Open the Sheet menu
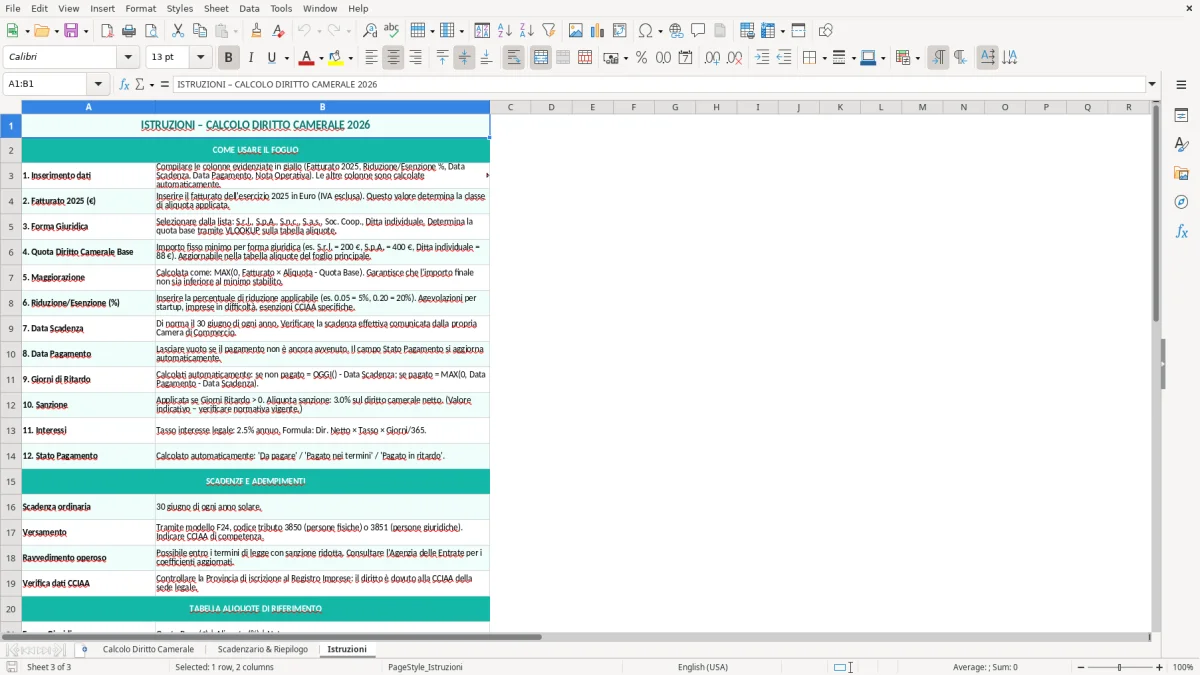This screenshot has width=1200, height=675. 216,8
